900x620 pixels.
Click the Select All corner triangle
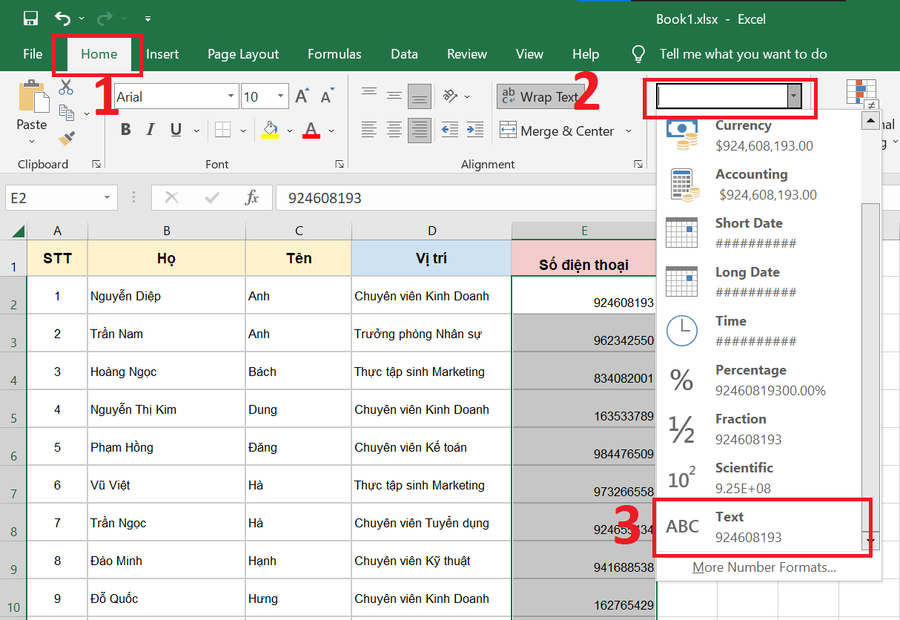[18, 231]
